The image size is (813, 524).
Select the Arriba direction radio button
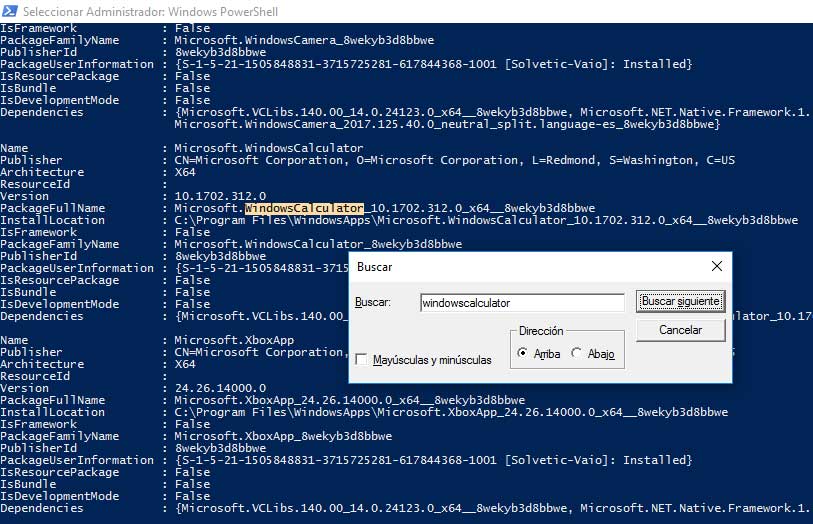pos(523,353)
